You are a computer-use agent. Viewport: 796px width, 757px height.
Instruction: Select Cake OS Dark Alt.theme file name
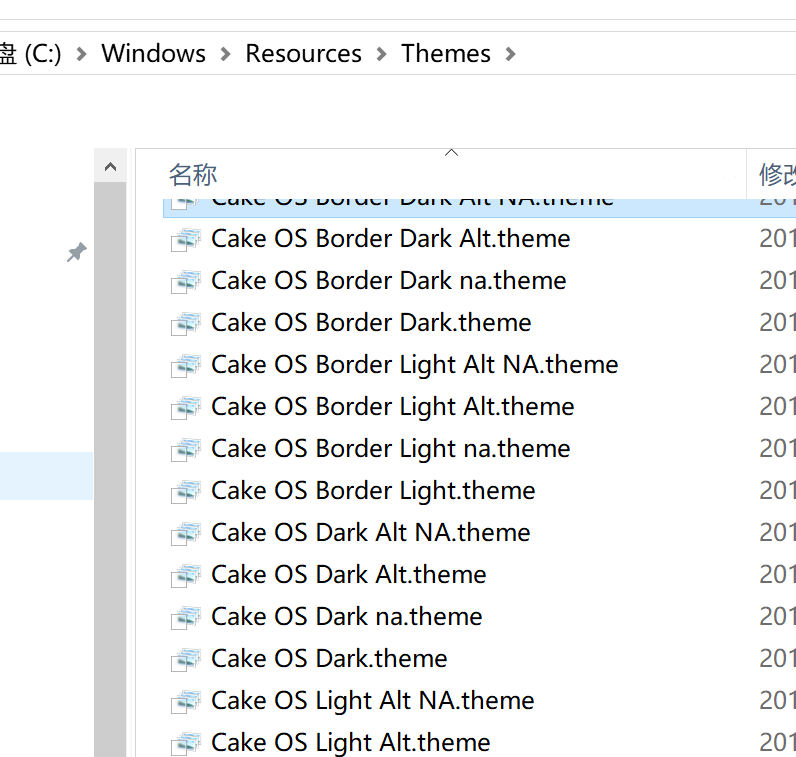tap(348, 575)
